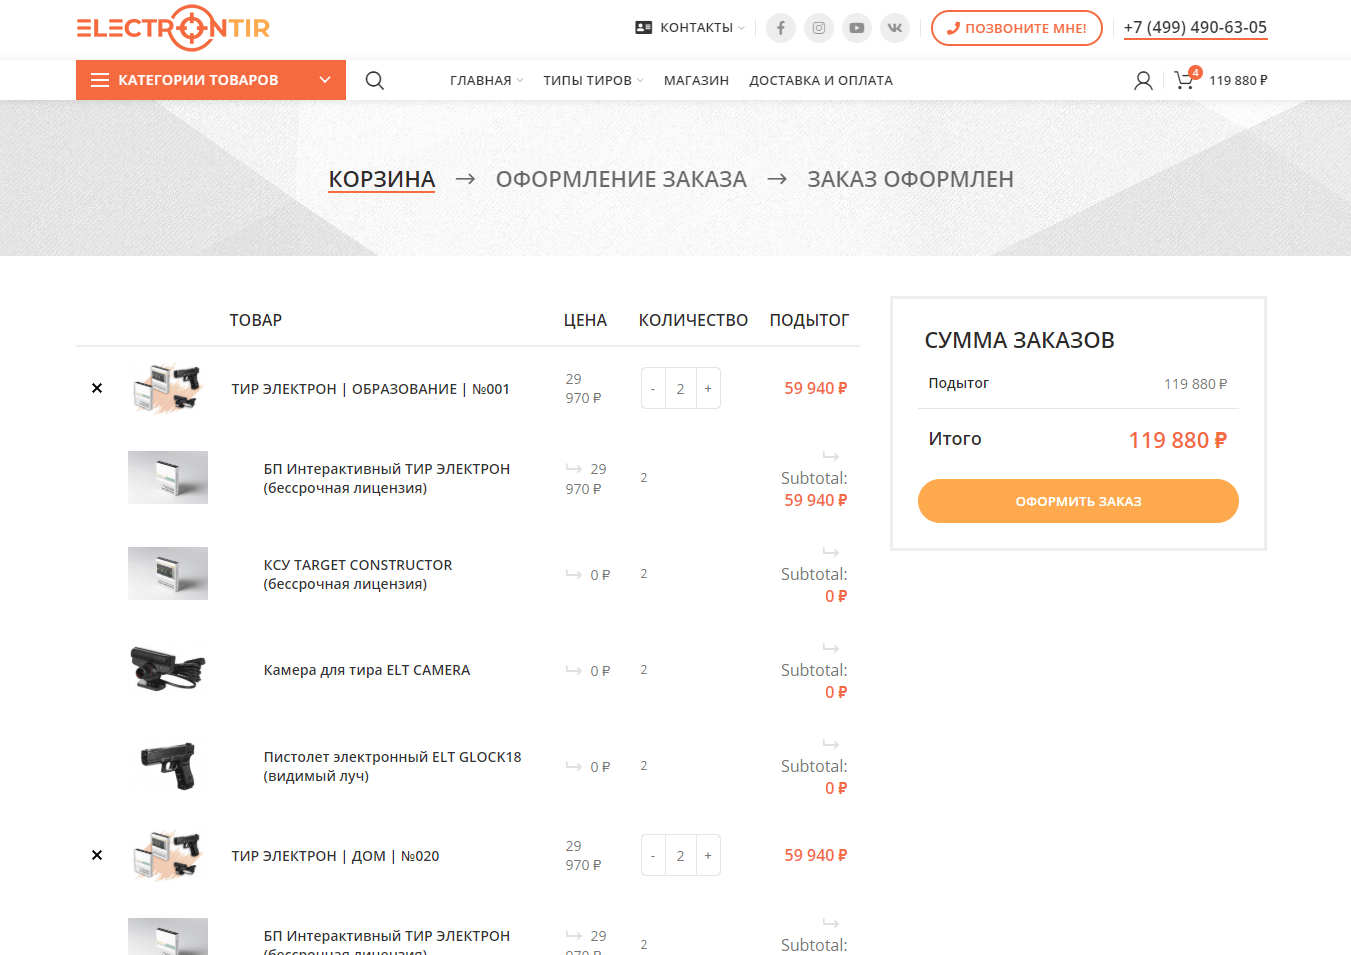Click the ОФОРМИТЬ ЗАКАЗ button
Image resolution: width=1351 pixels, height=955 pixels.
click(1078, 501)
